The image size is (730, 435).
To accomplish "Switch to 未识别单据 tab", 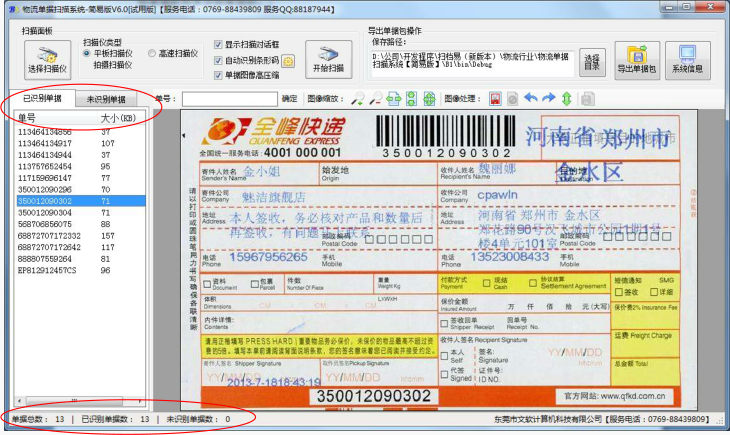I will (106, 99).
